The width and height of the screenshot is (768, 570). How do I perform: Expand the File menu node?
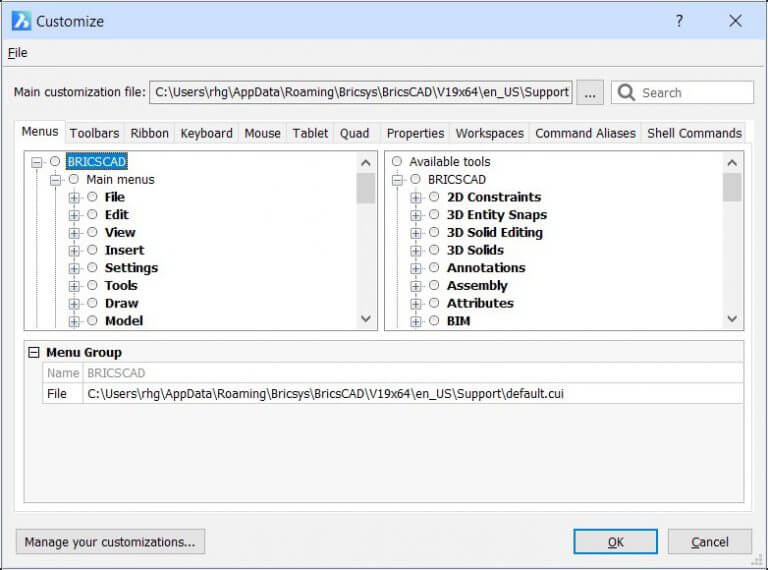pos(74,198)
